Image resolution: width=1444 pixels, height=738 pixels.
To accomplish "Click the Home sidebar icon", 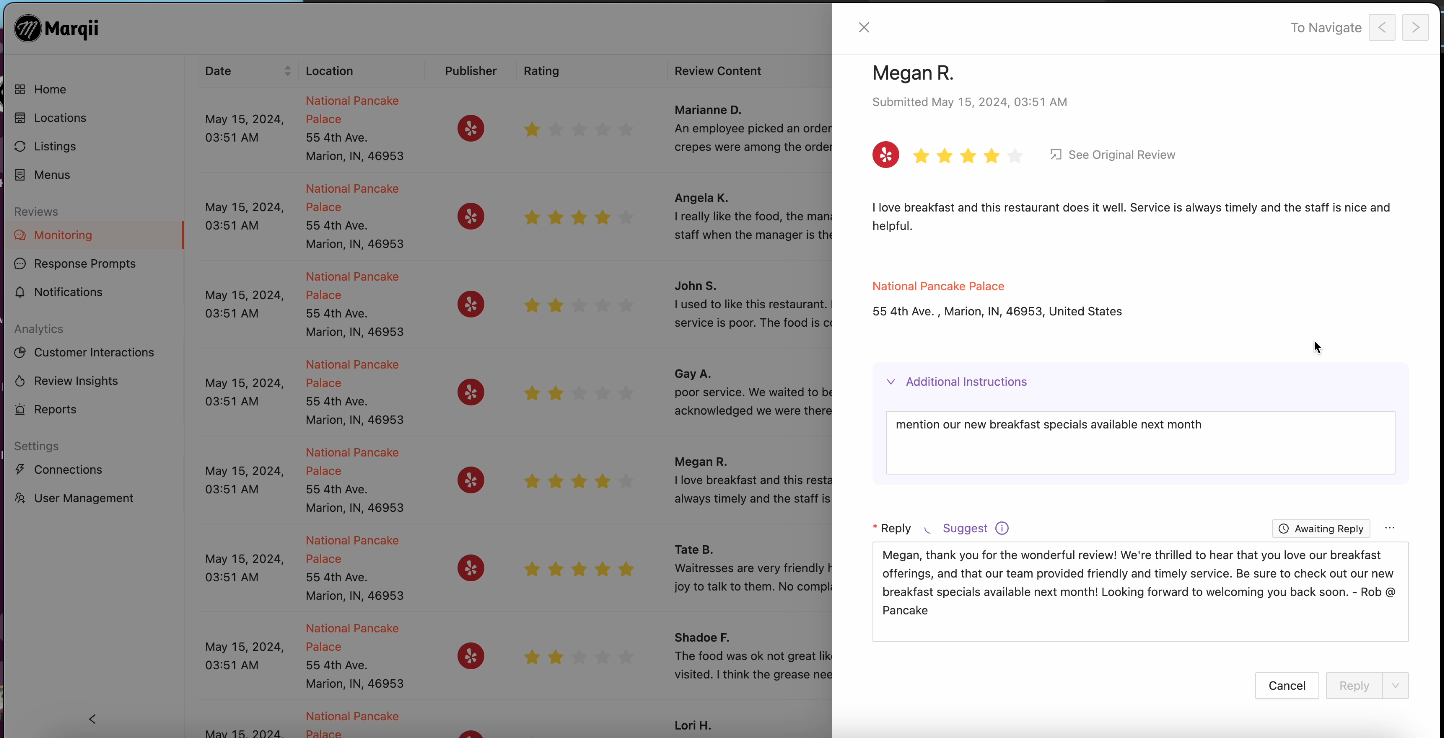I will coord(20,89).
